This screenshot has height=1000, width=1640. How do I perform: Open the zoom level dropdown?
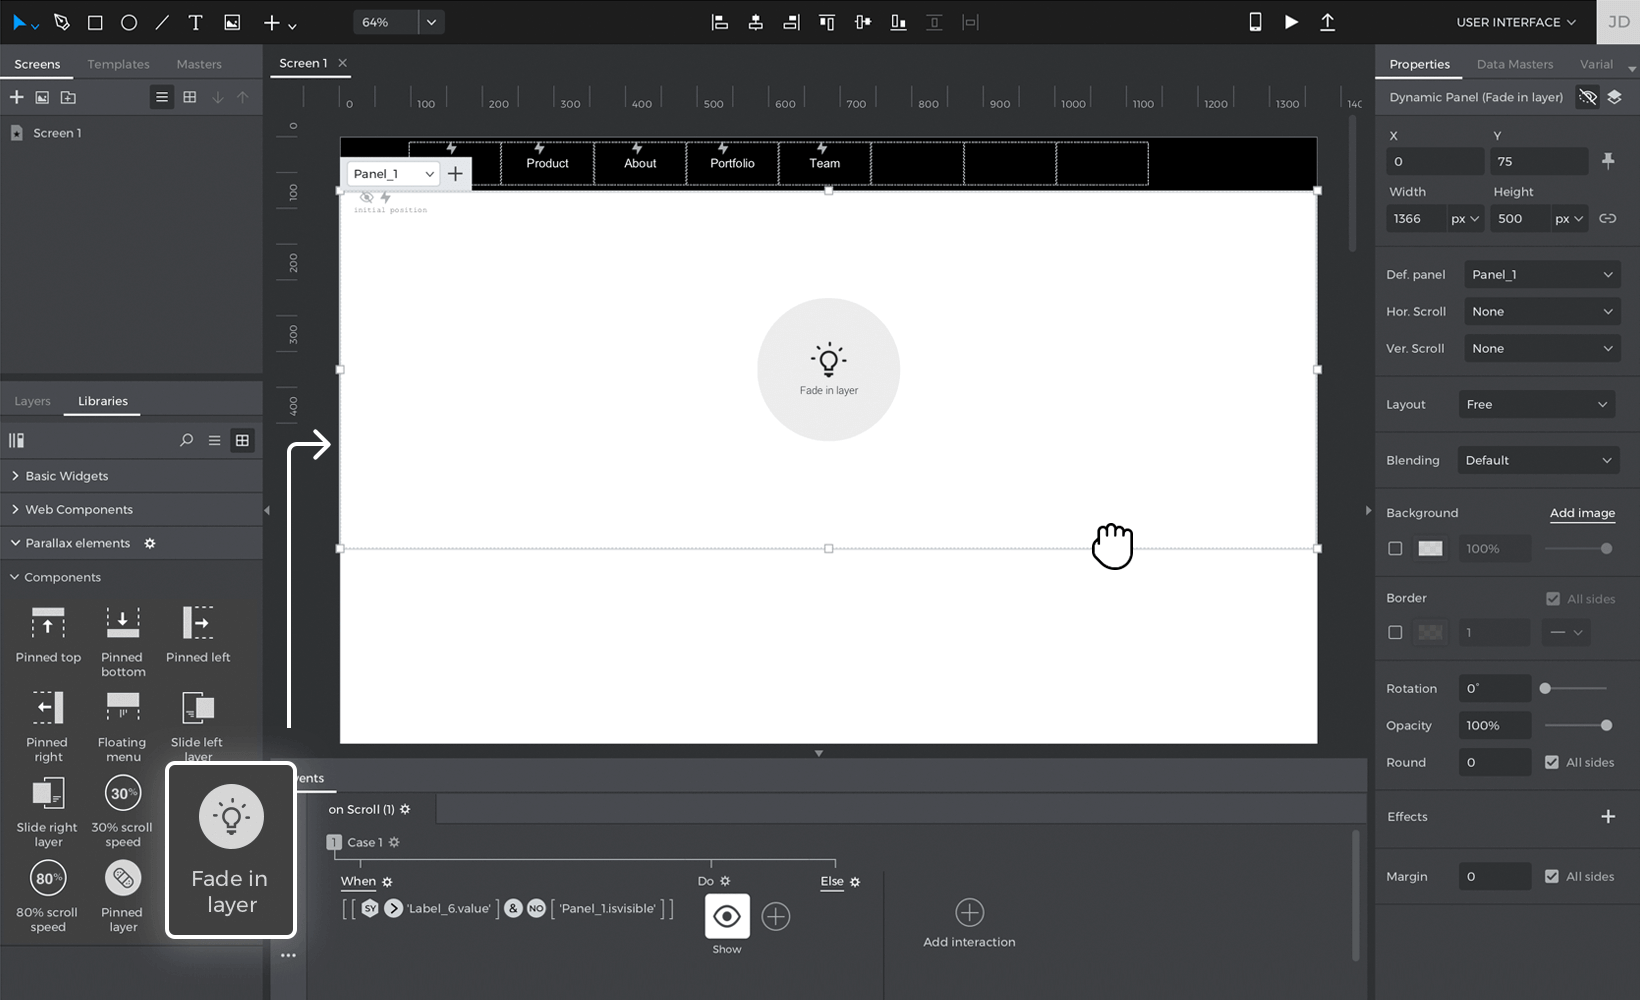click(x=431, y=22)
